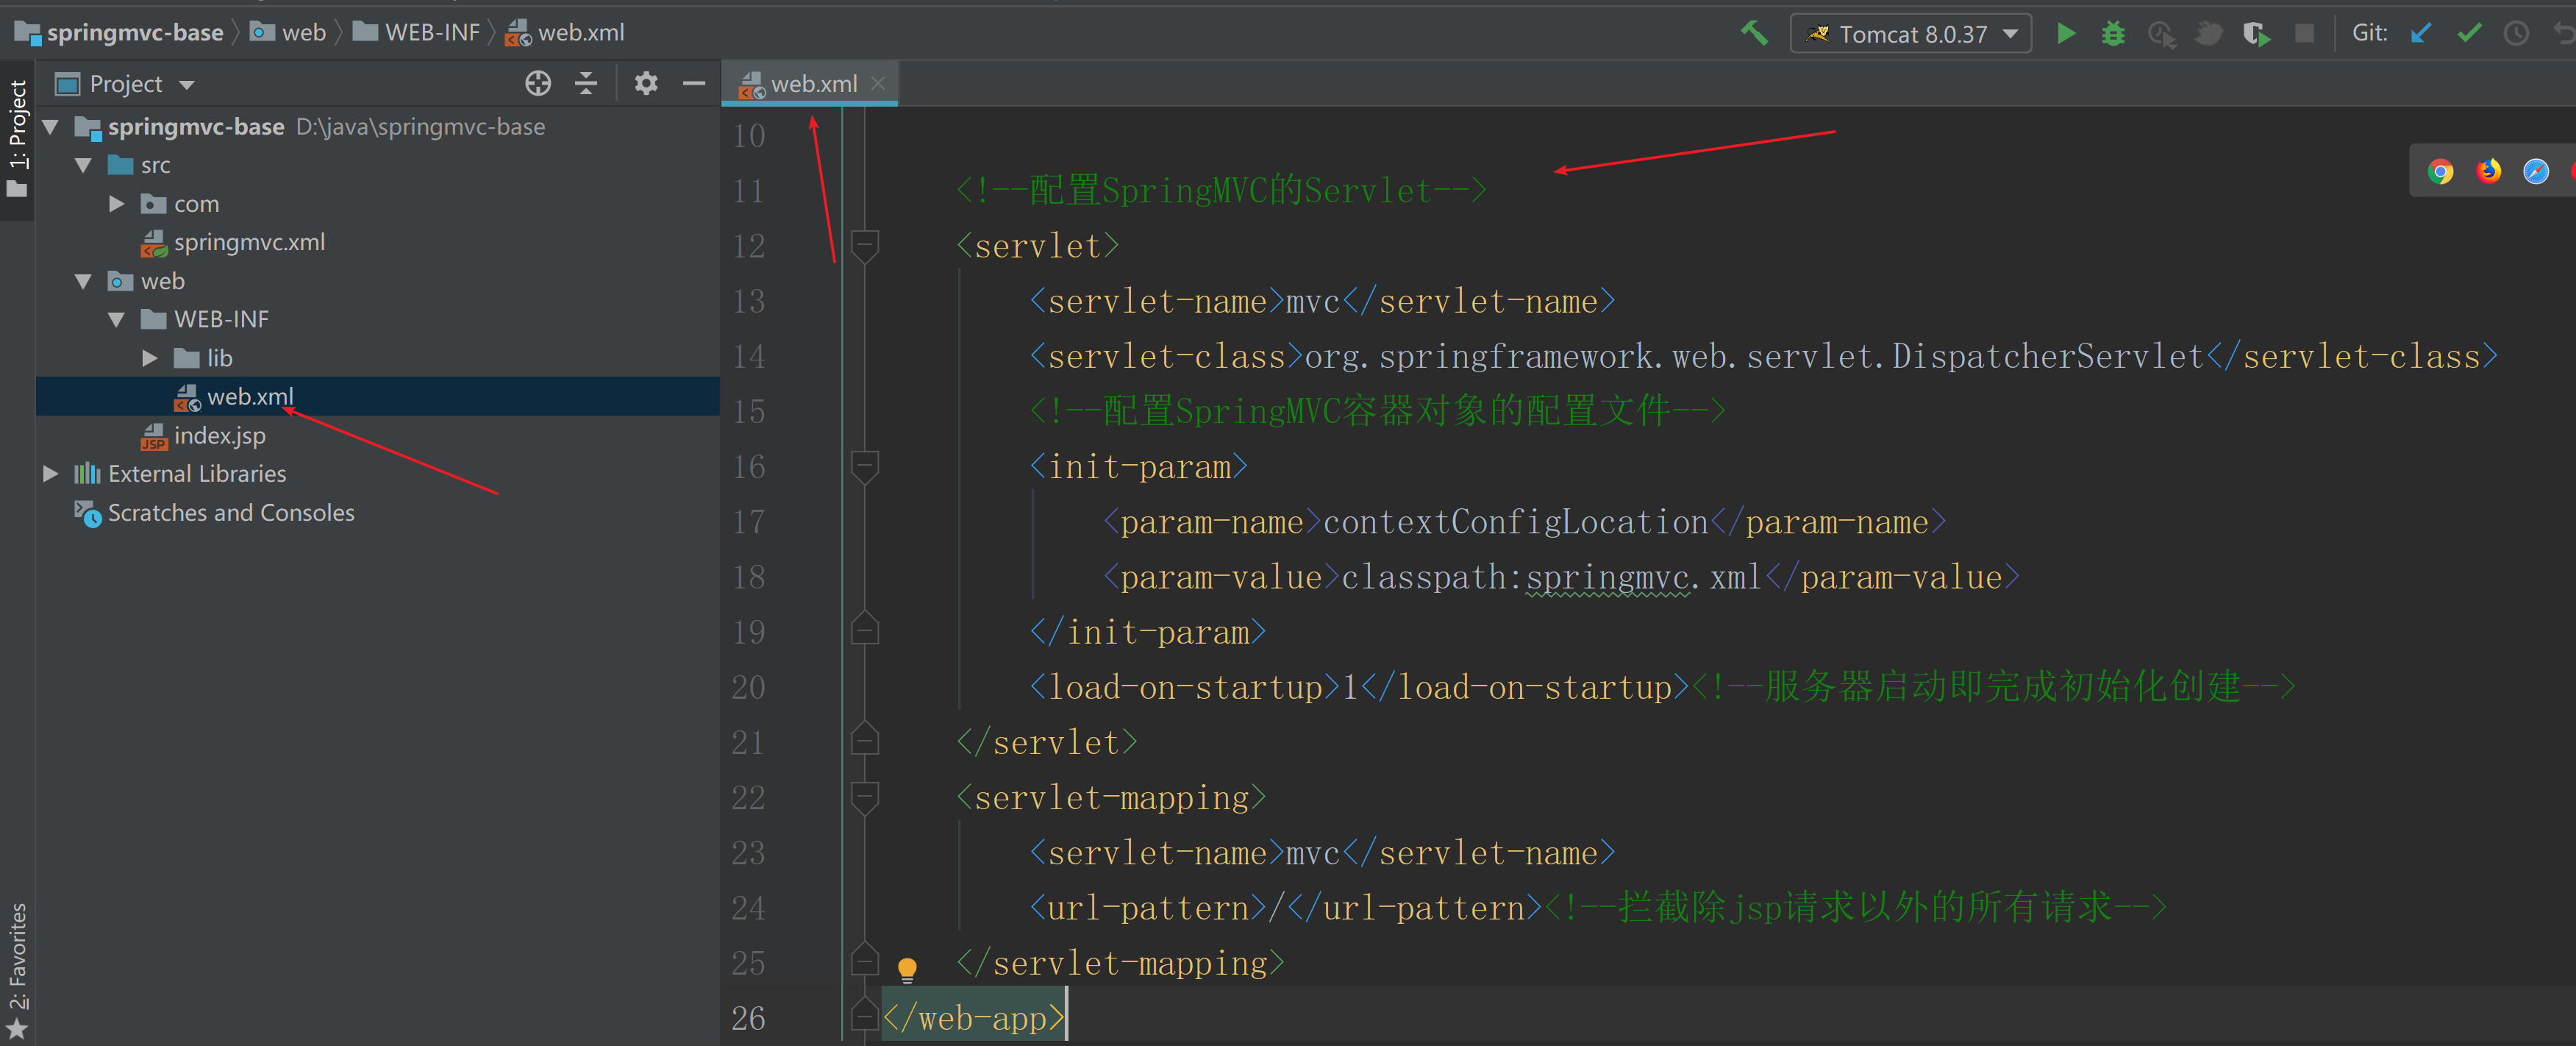
Task: Open preview in Chrome browser icon
Action: click(2440, 172)
